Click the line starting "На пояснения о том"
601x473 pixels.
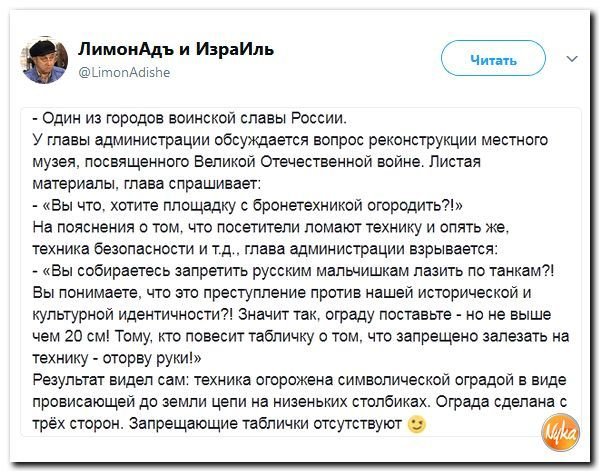(x=271, y=228)
